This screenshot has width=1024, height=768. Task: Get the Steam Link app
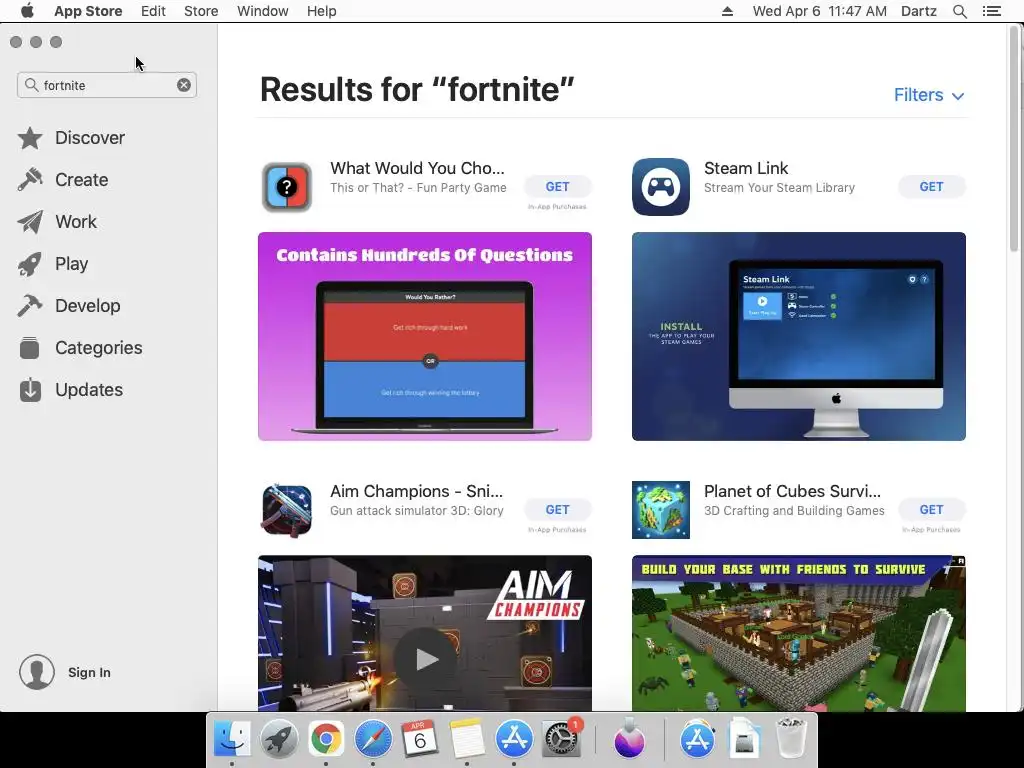pos(931,187)
